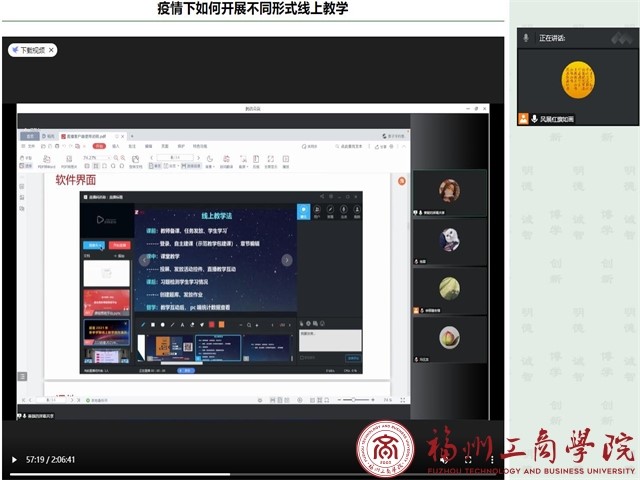Click the play button in the video player
This screenshot has height=480, width=640.
[x=14, y=459]
